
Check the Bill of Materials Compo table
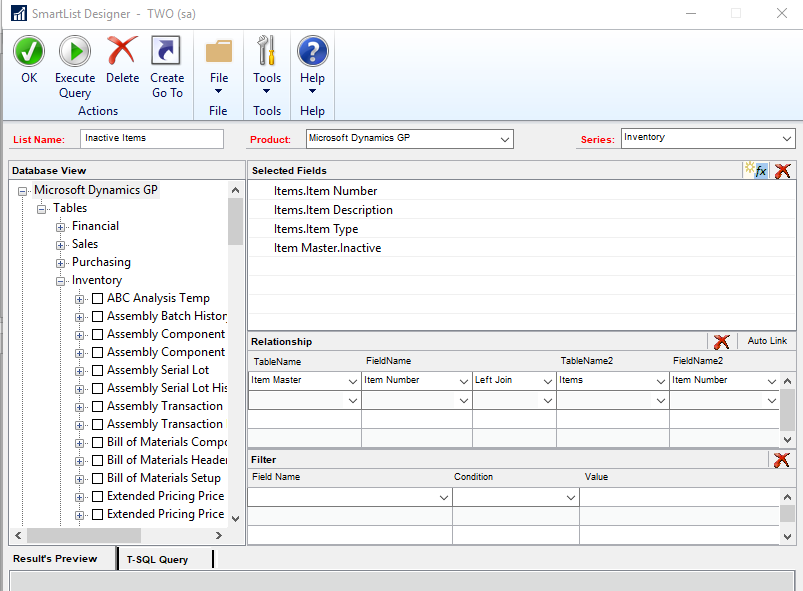click(97, 442)
